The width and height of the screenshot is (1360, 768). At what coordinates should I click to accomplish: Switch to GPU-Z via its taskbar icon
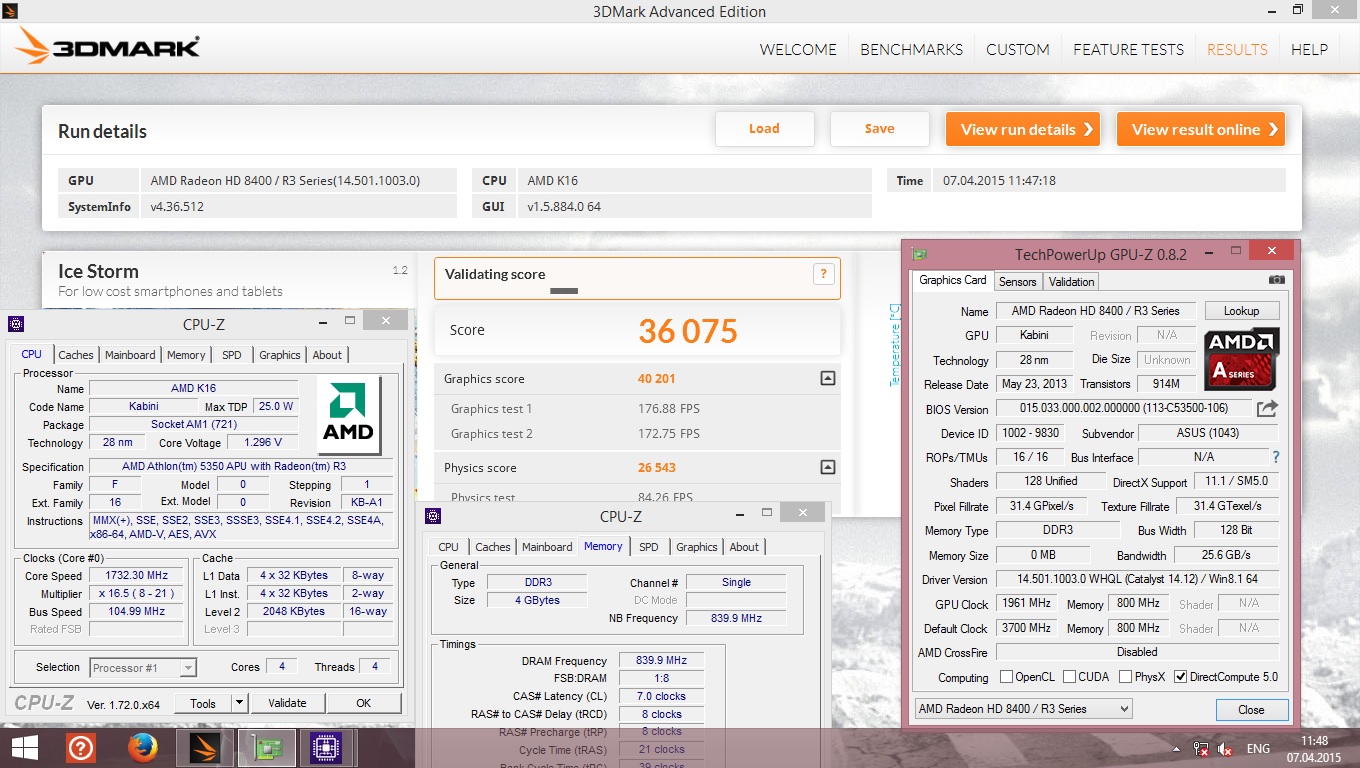[266, 748]
